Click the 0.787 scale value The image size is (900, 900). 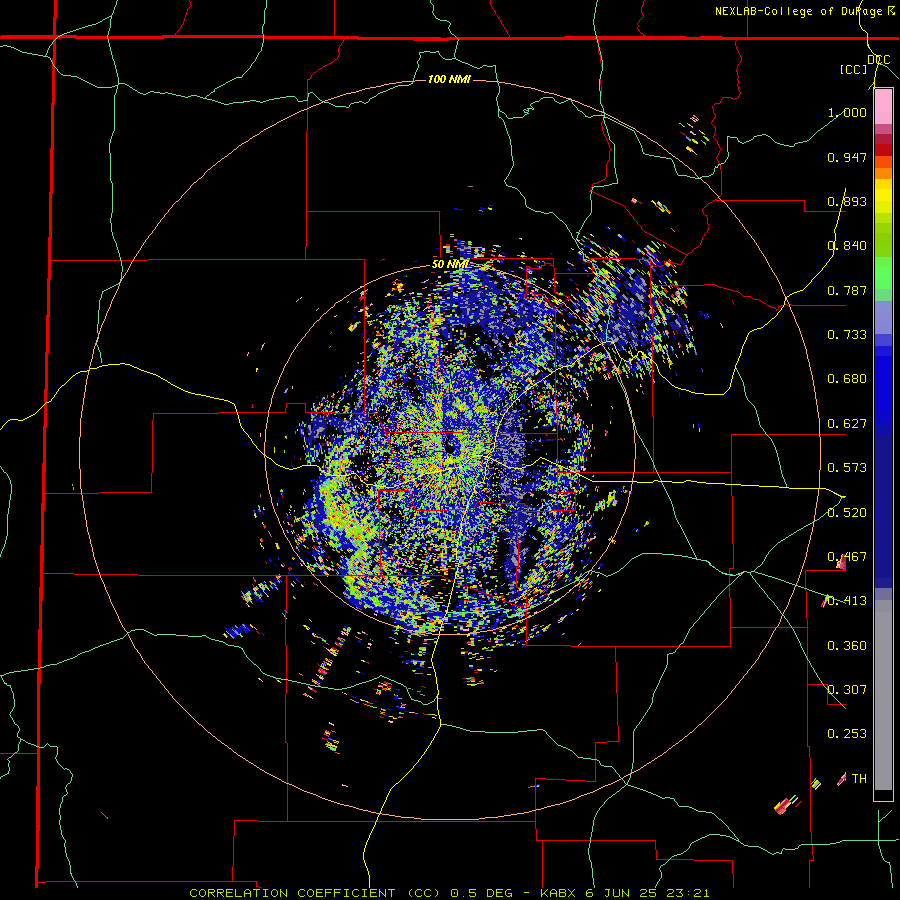[x=847, y=290]
